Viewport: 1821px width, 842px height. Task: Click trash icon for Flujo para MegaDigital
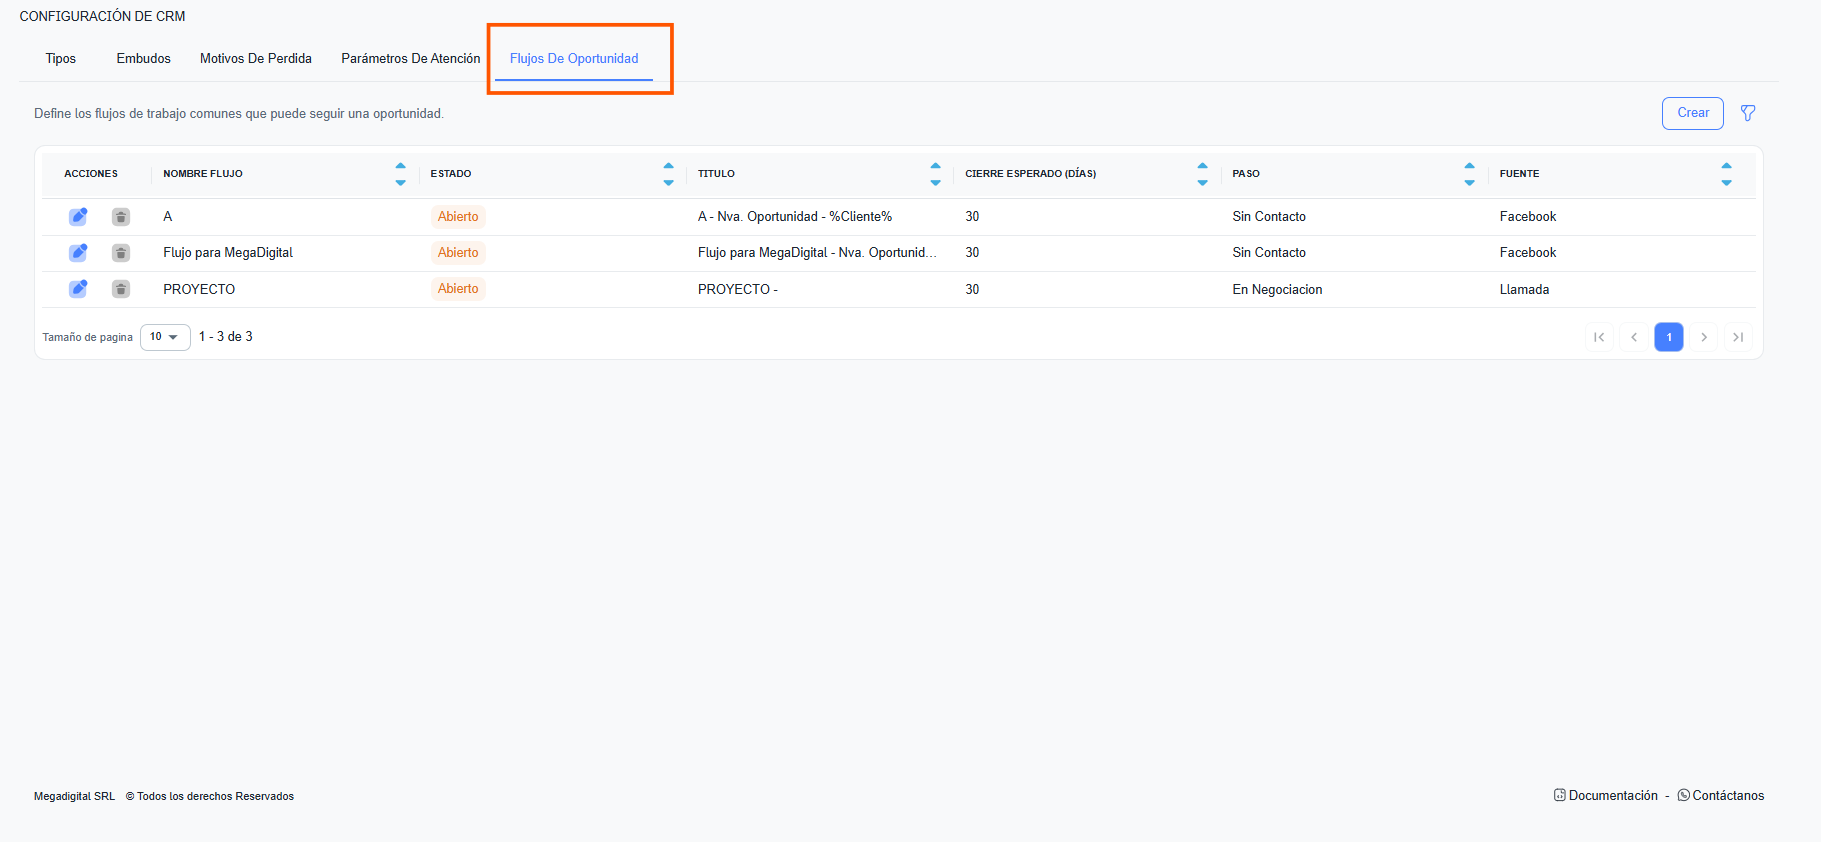pyautogui.click(x=121, y=253)
